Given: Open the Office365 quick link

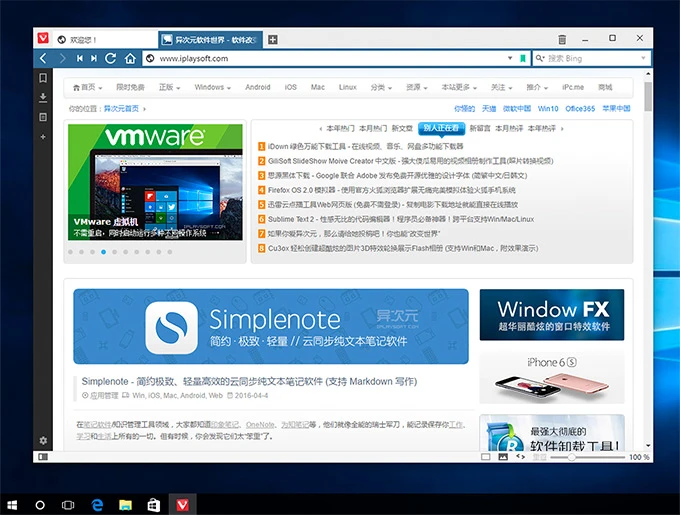Looking at the screenshot, I should point(580,108).
